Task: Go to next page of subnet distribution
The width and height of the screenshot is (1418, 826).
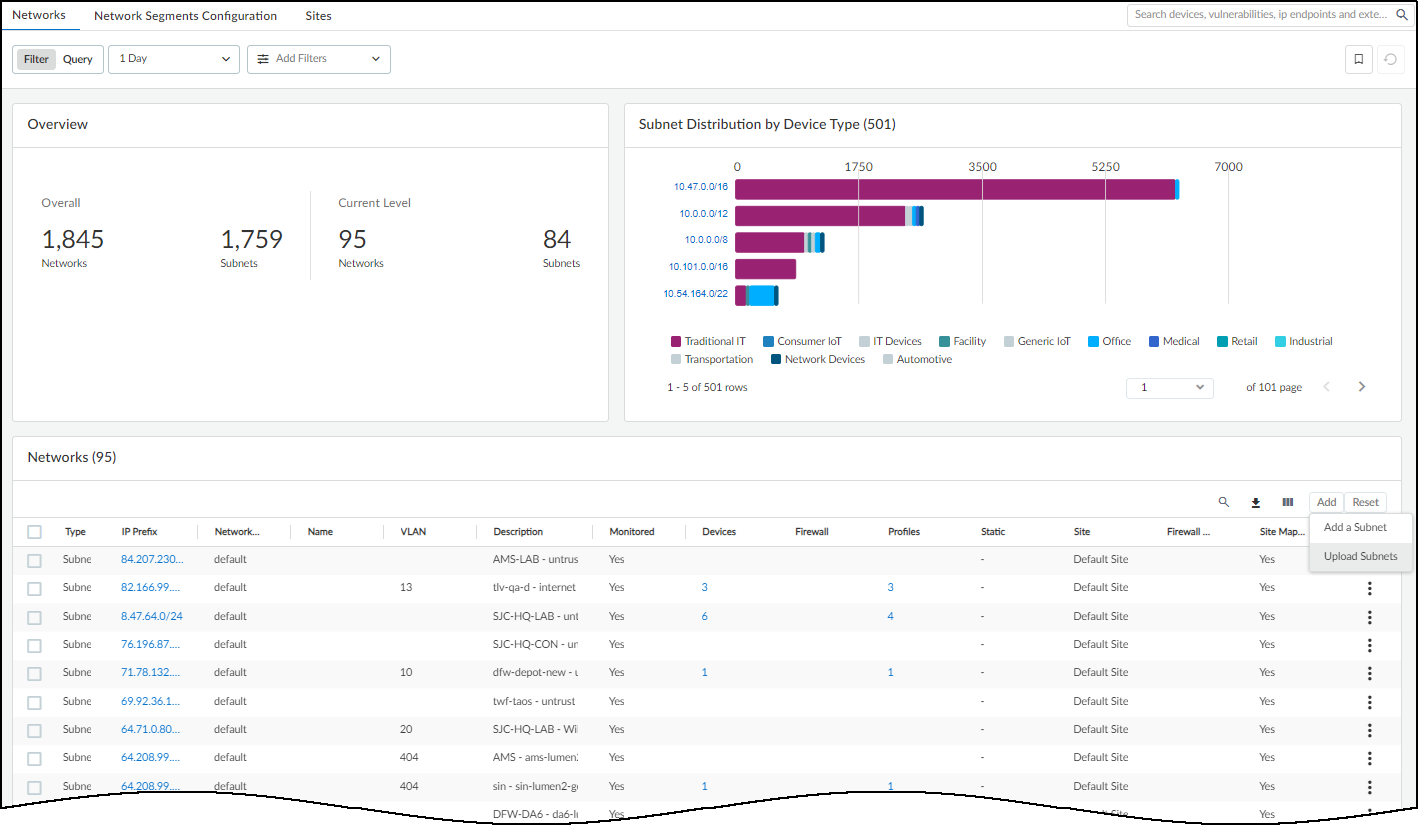Action: coord(1361,387)
